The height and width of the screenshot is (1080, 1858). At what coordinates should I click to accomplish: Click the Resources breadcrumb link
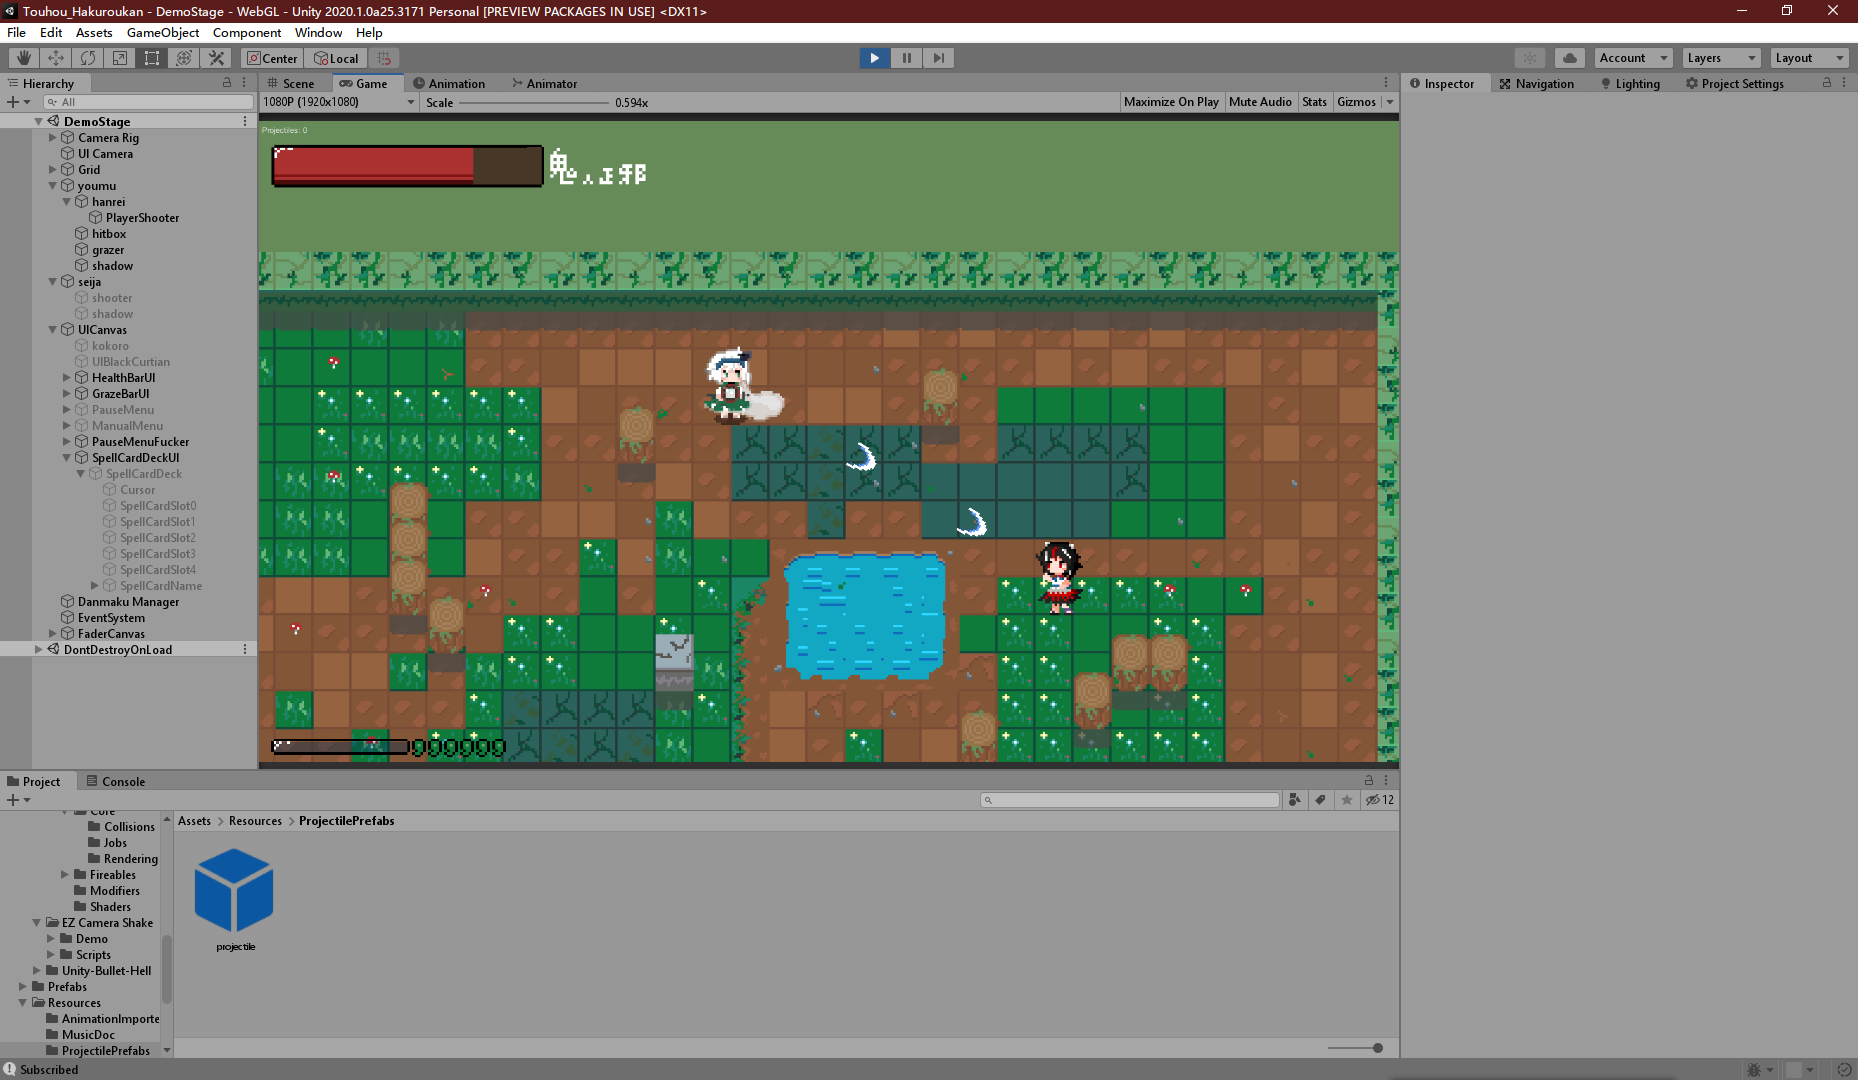point(255,820)
